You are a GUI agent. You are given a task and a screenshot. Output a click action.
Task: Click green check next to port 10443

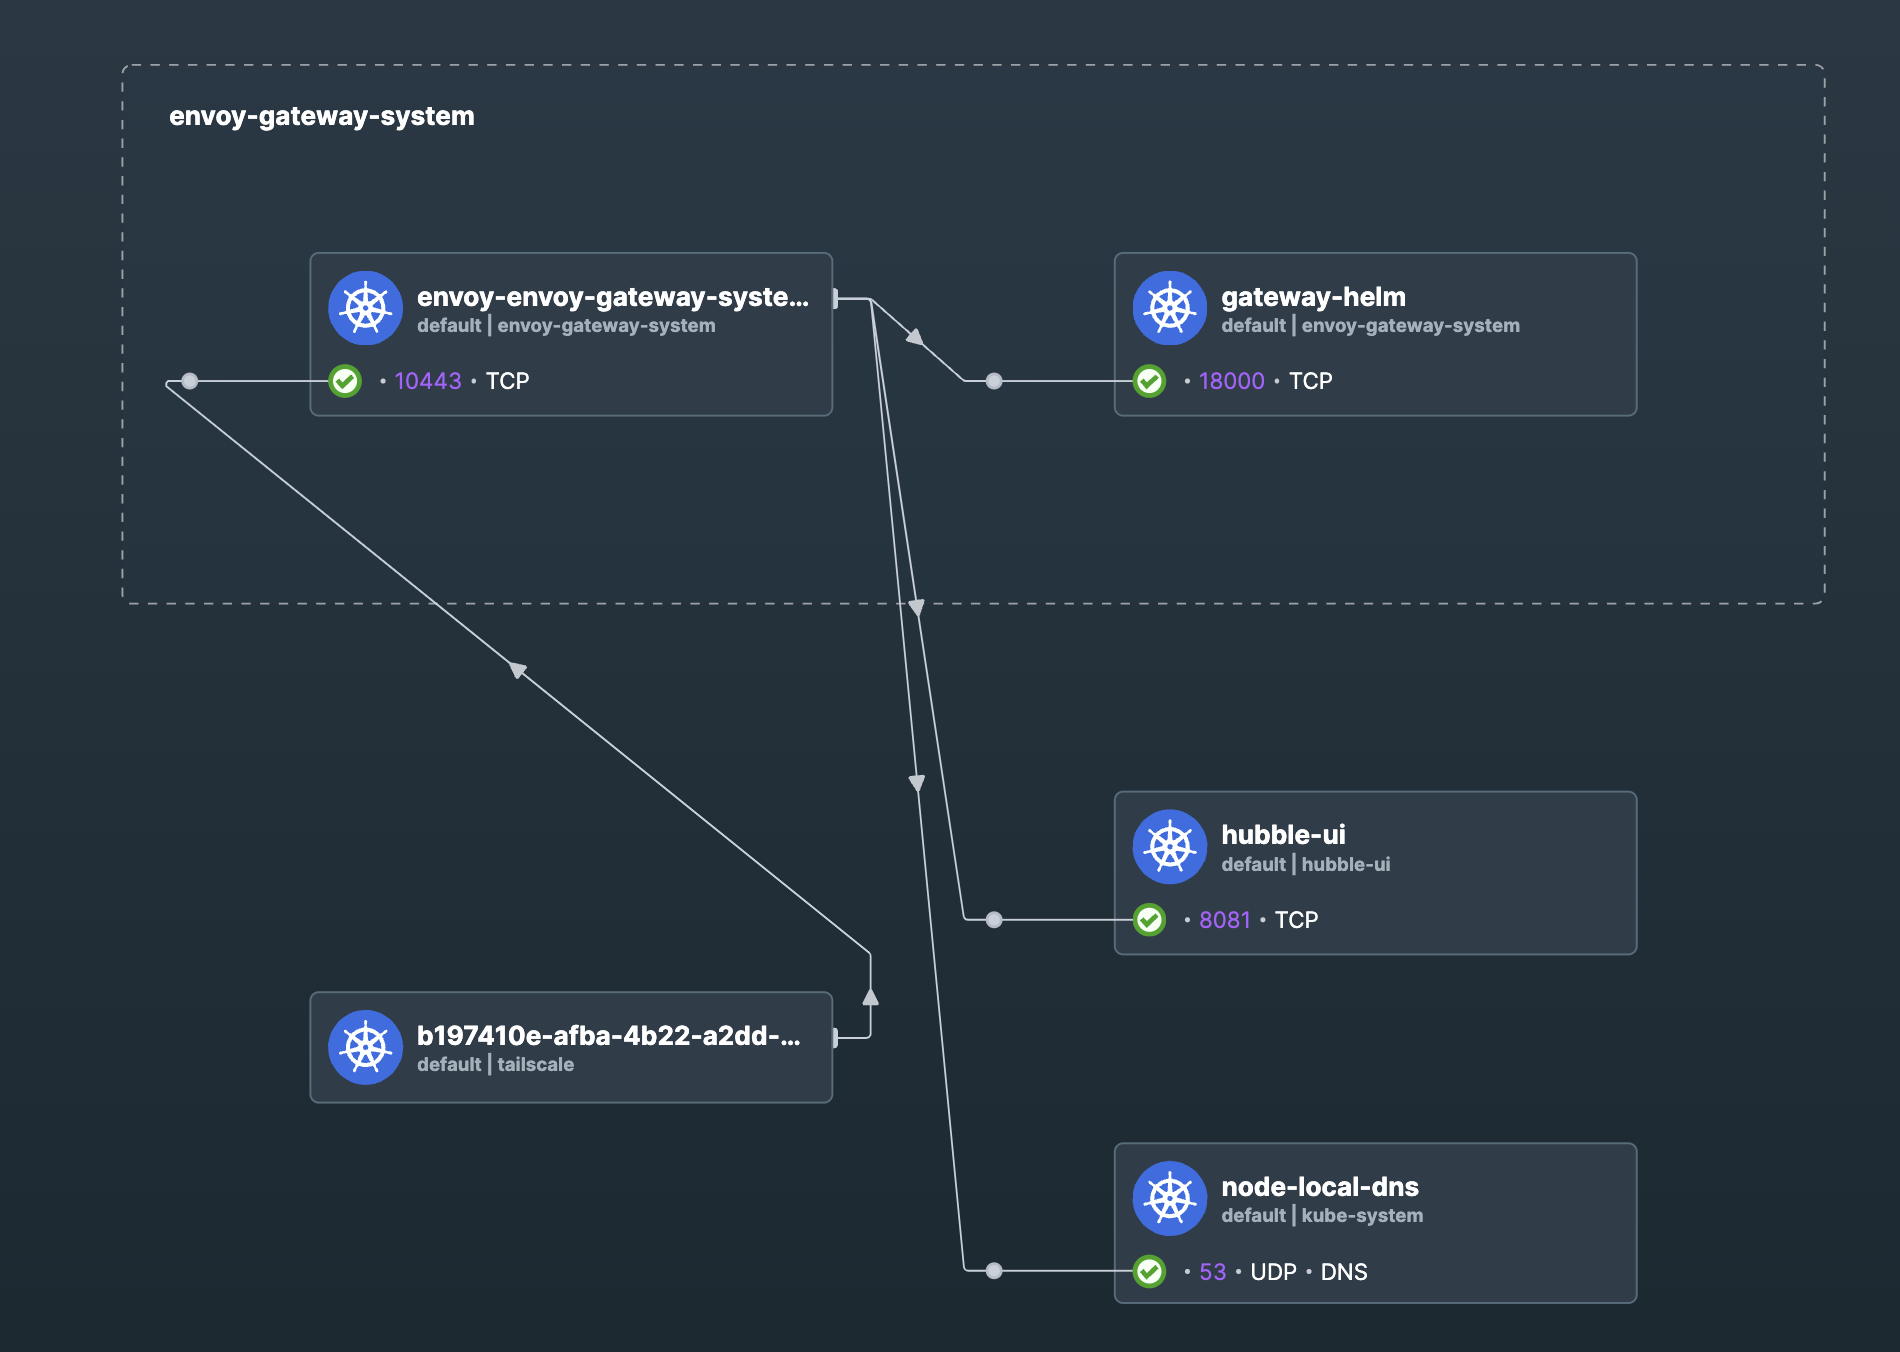click(x=345, y=381)
